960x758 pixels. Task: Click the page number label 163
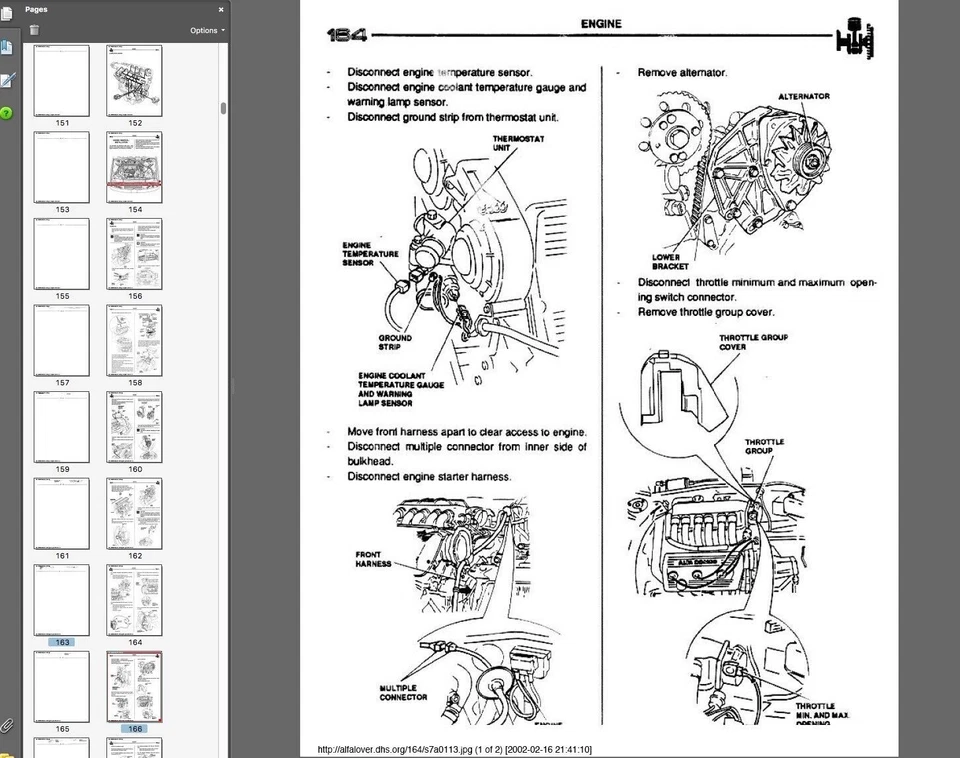pyautogui.click(x=62, y=642)
